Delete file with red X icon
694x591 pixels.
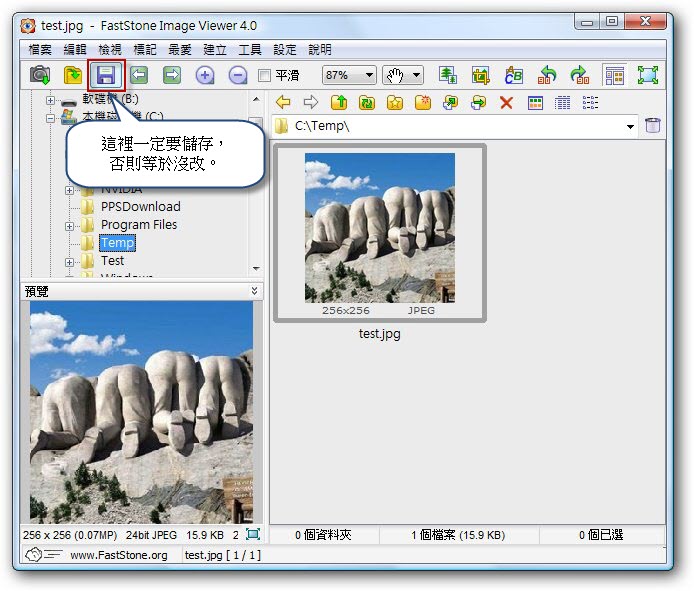tap(506, 103)
